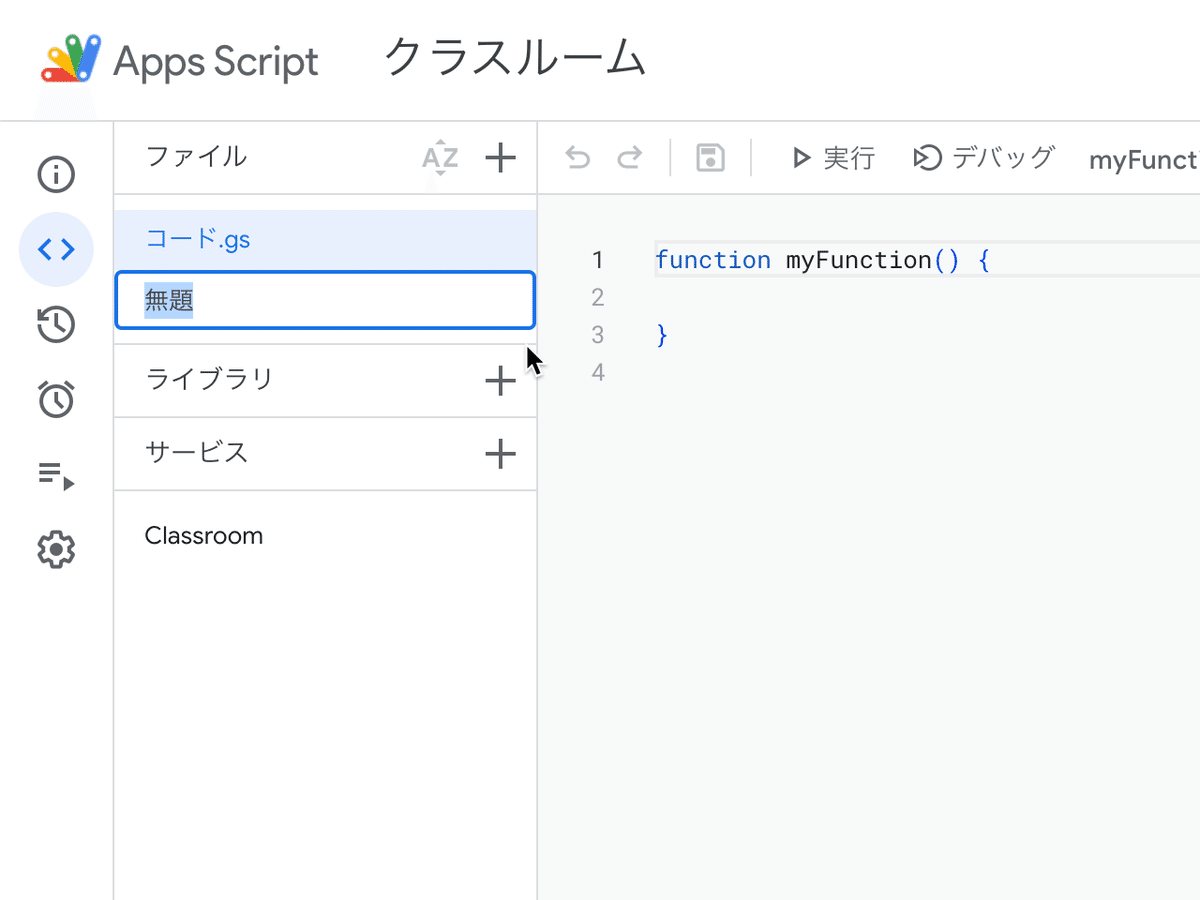Click the closing brace on line 3

coord(662,335)
